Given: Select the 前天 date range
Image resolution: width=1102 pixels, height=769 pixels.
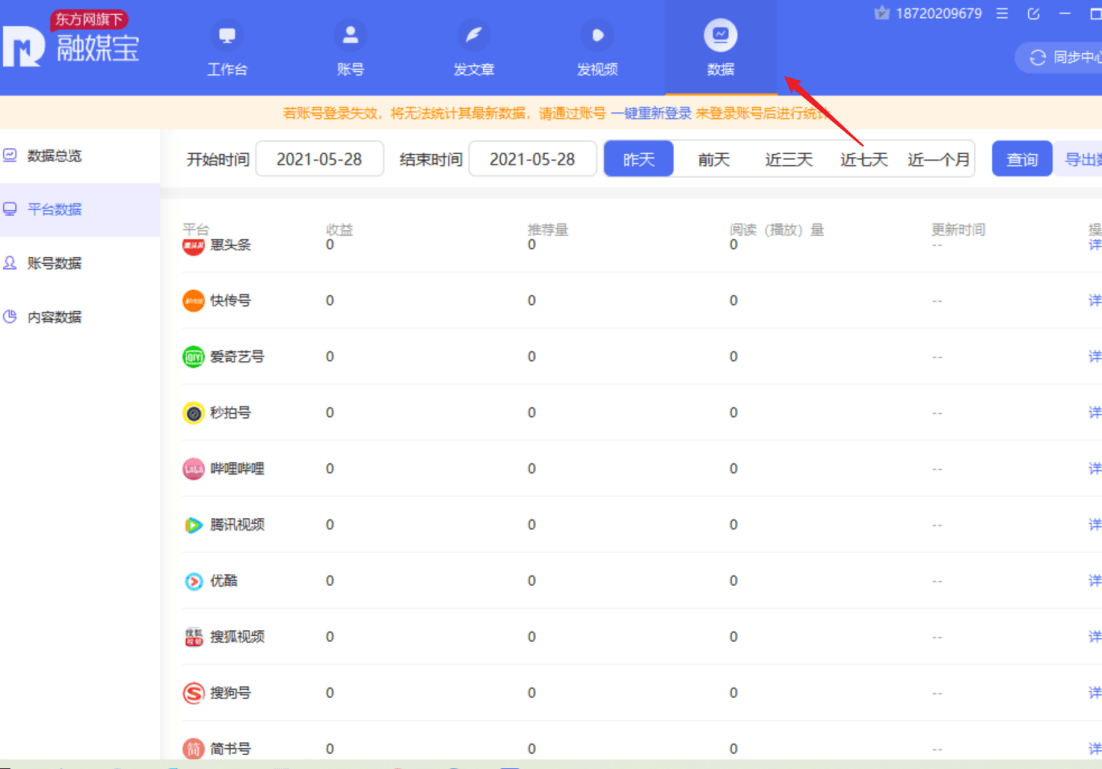Looking at the screenshot, I should (713, 160).
